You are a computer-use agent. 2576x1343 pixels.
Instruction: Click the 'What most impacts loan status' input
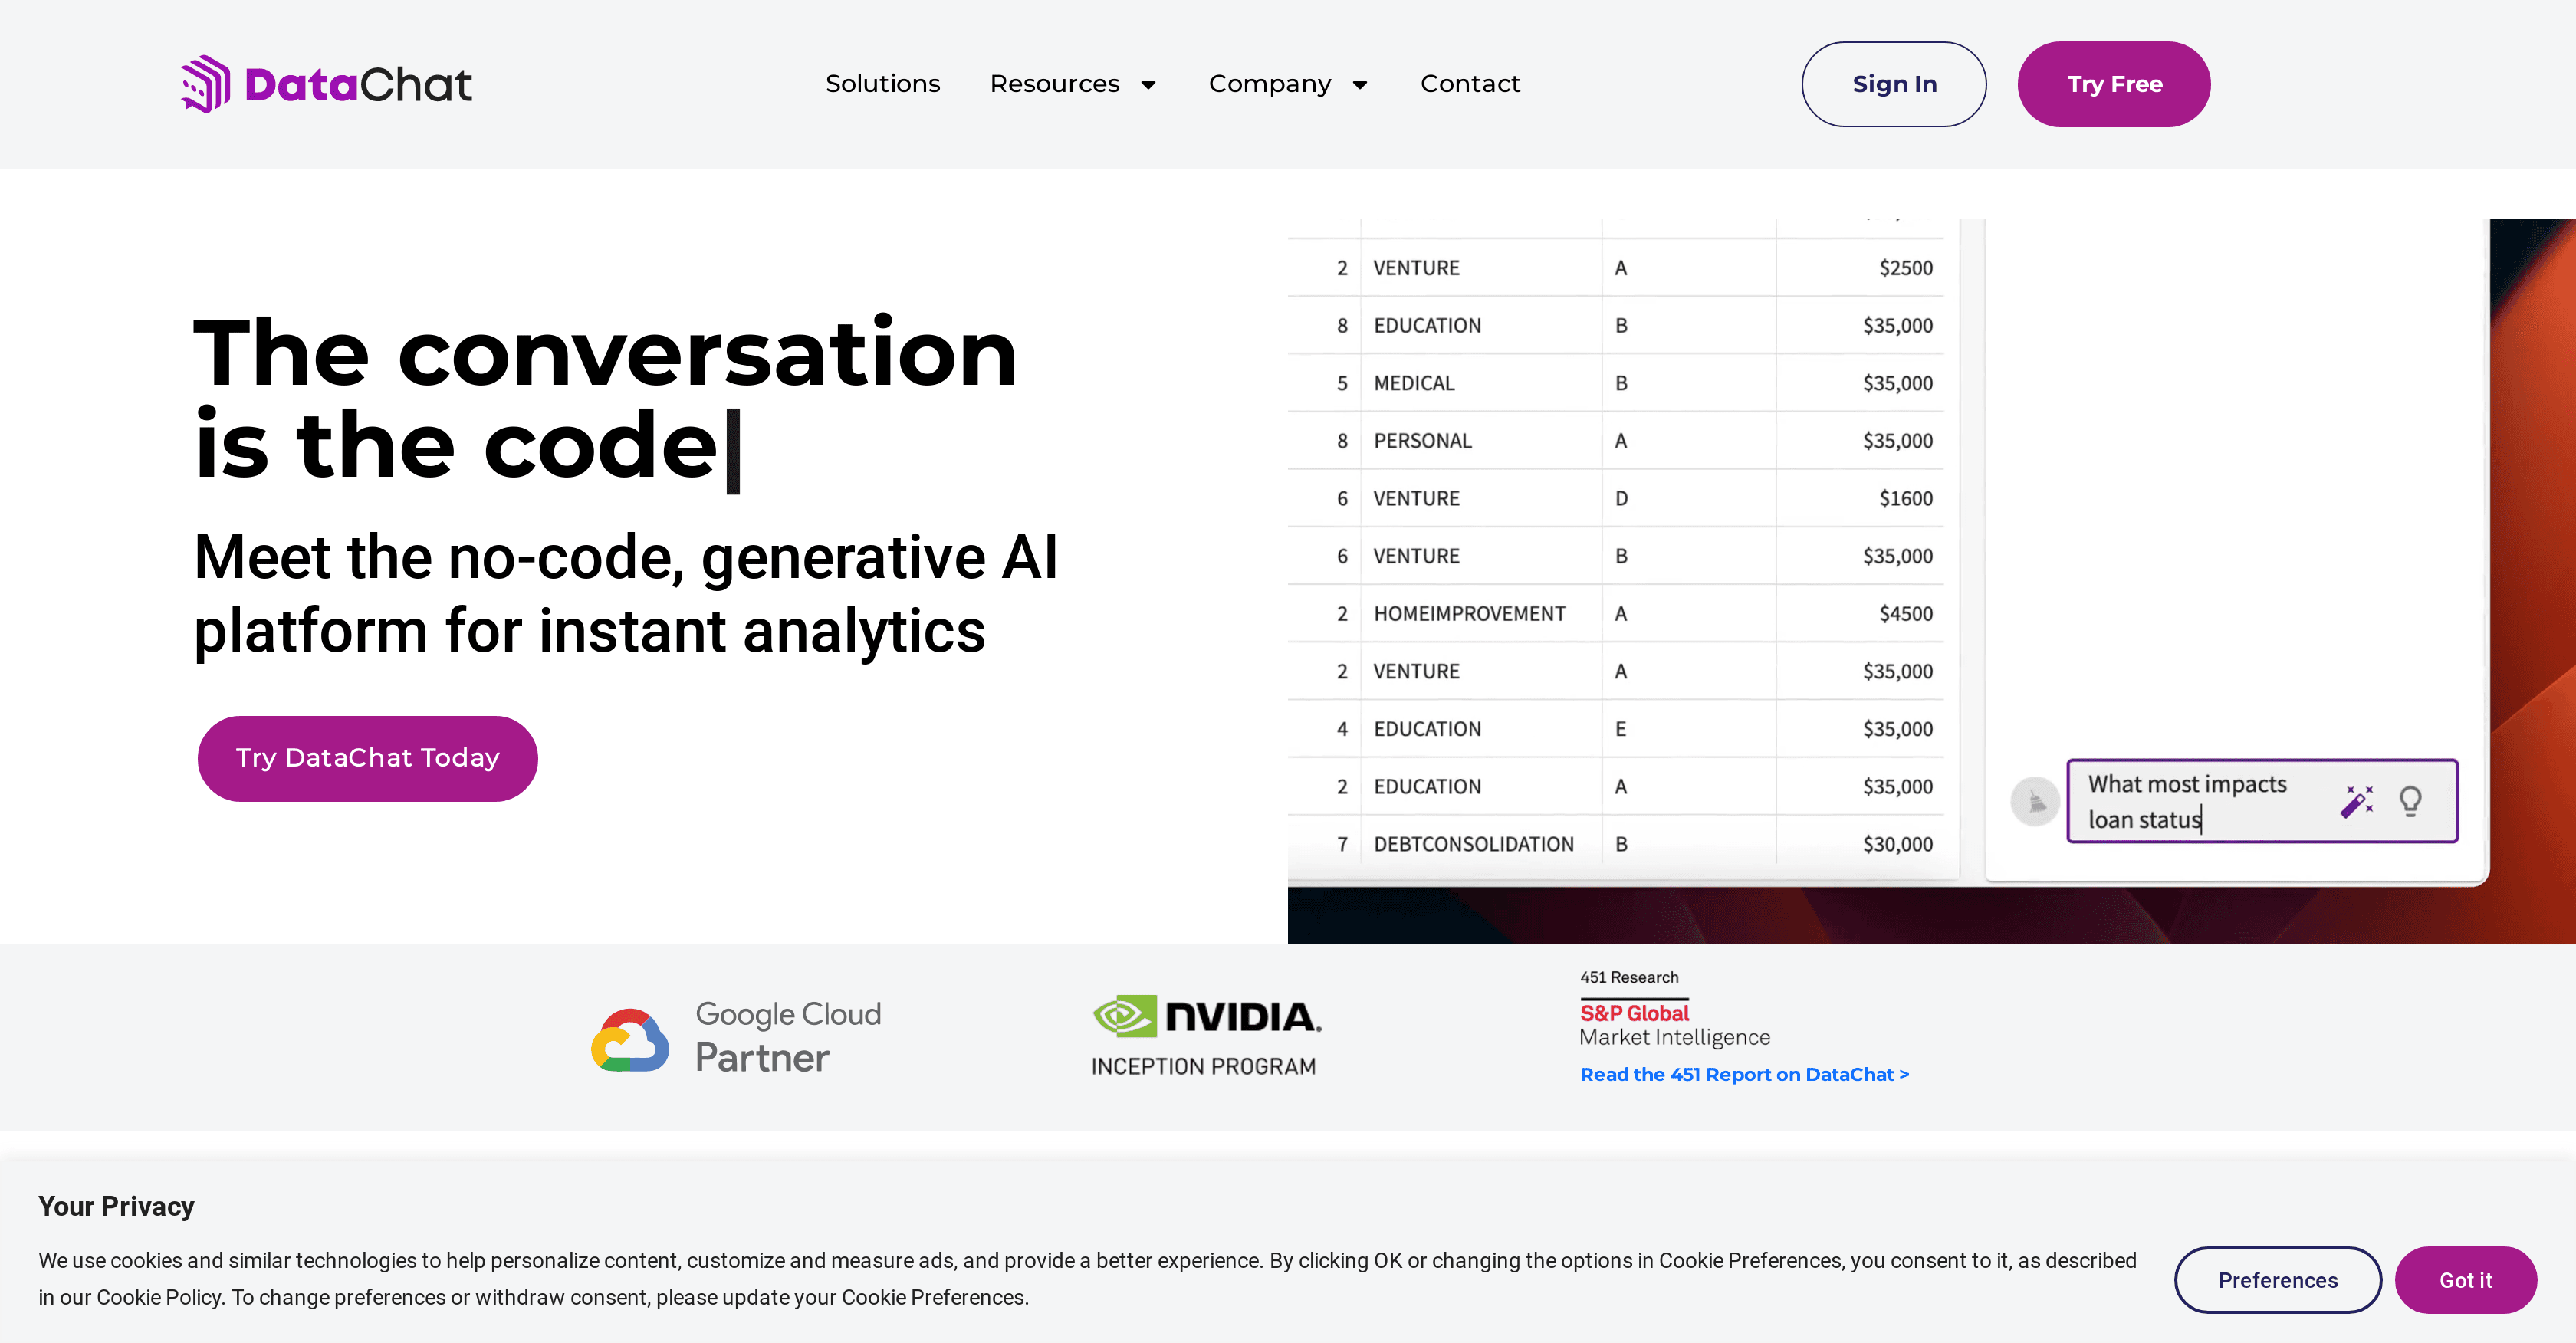(x=2200, y=801)
